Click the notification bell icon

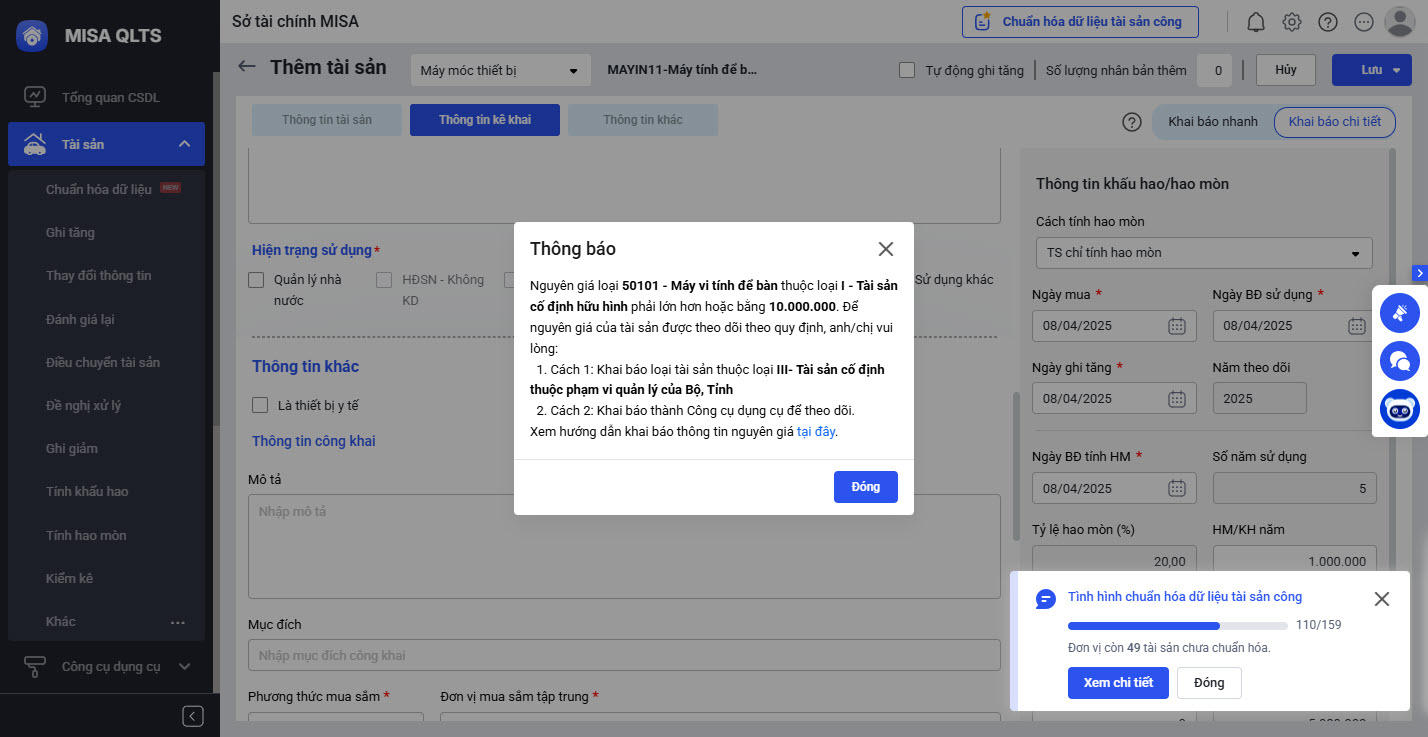[x=1256, y=22]
